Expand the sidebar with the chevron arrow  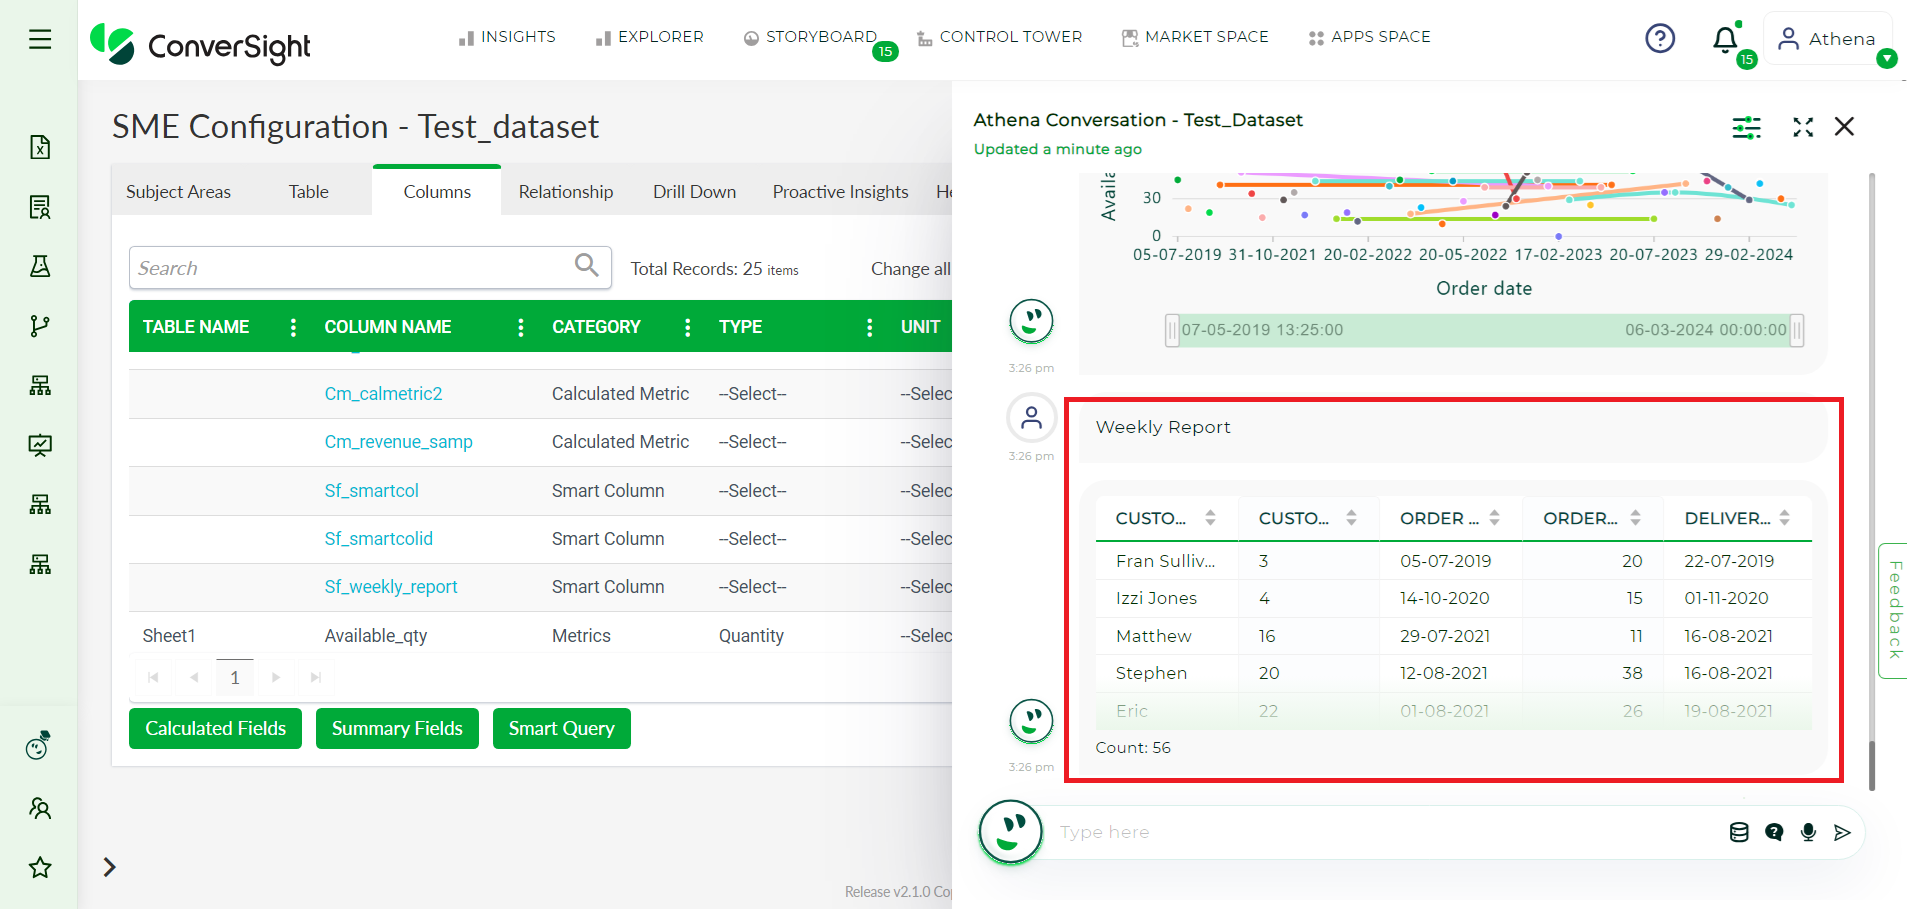tap(110, 867)
